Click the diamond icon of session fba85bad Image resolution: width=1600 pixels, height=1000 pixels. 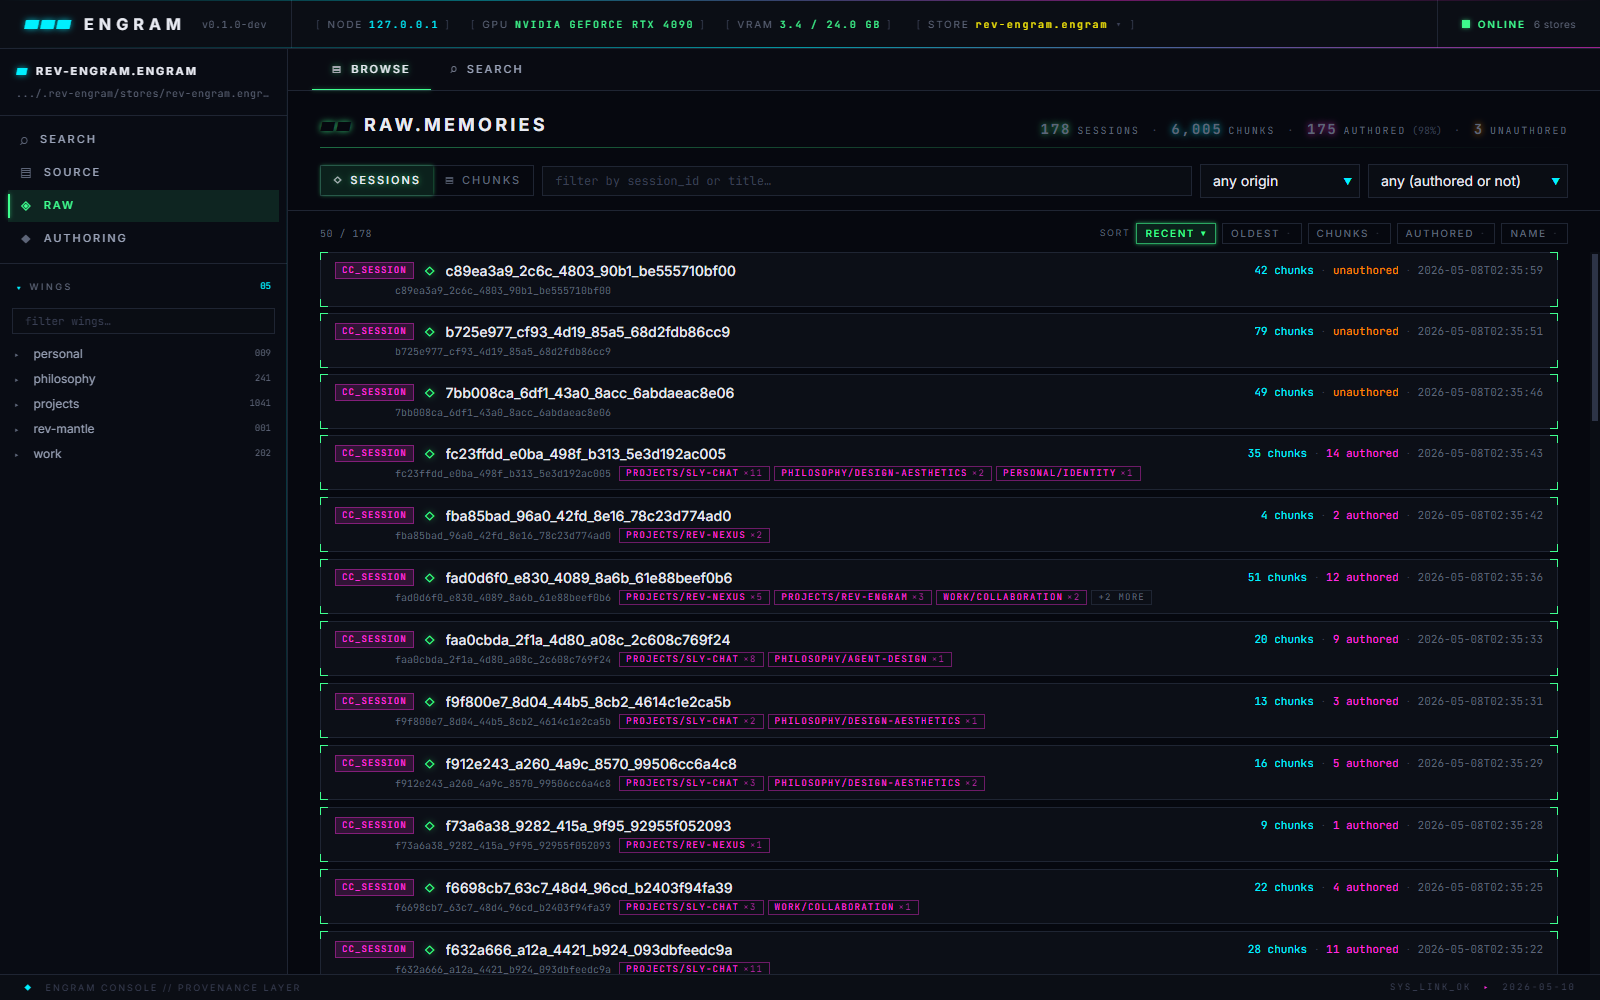(430, 516)
